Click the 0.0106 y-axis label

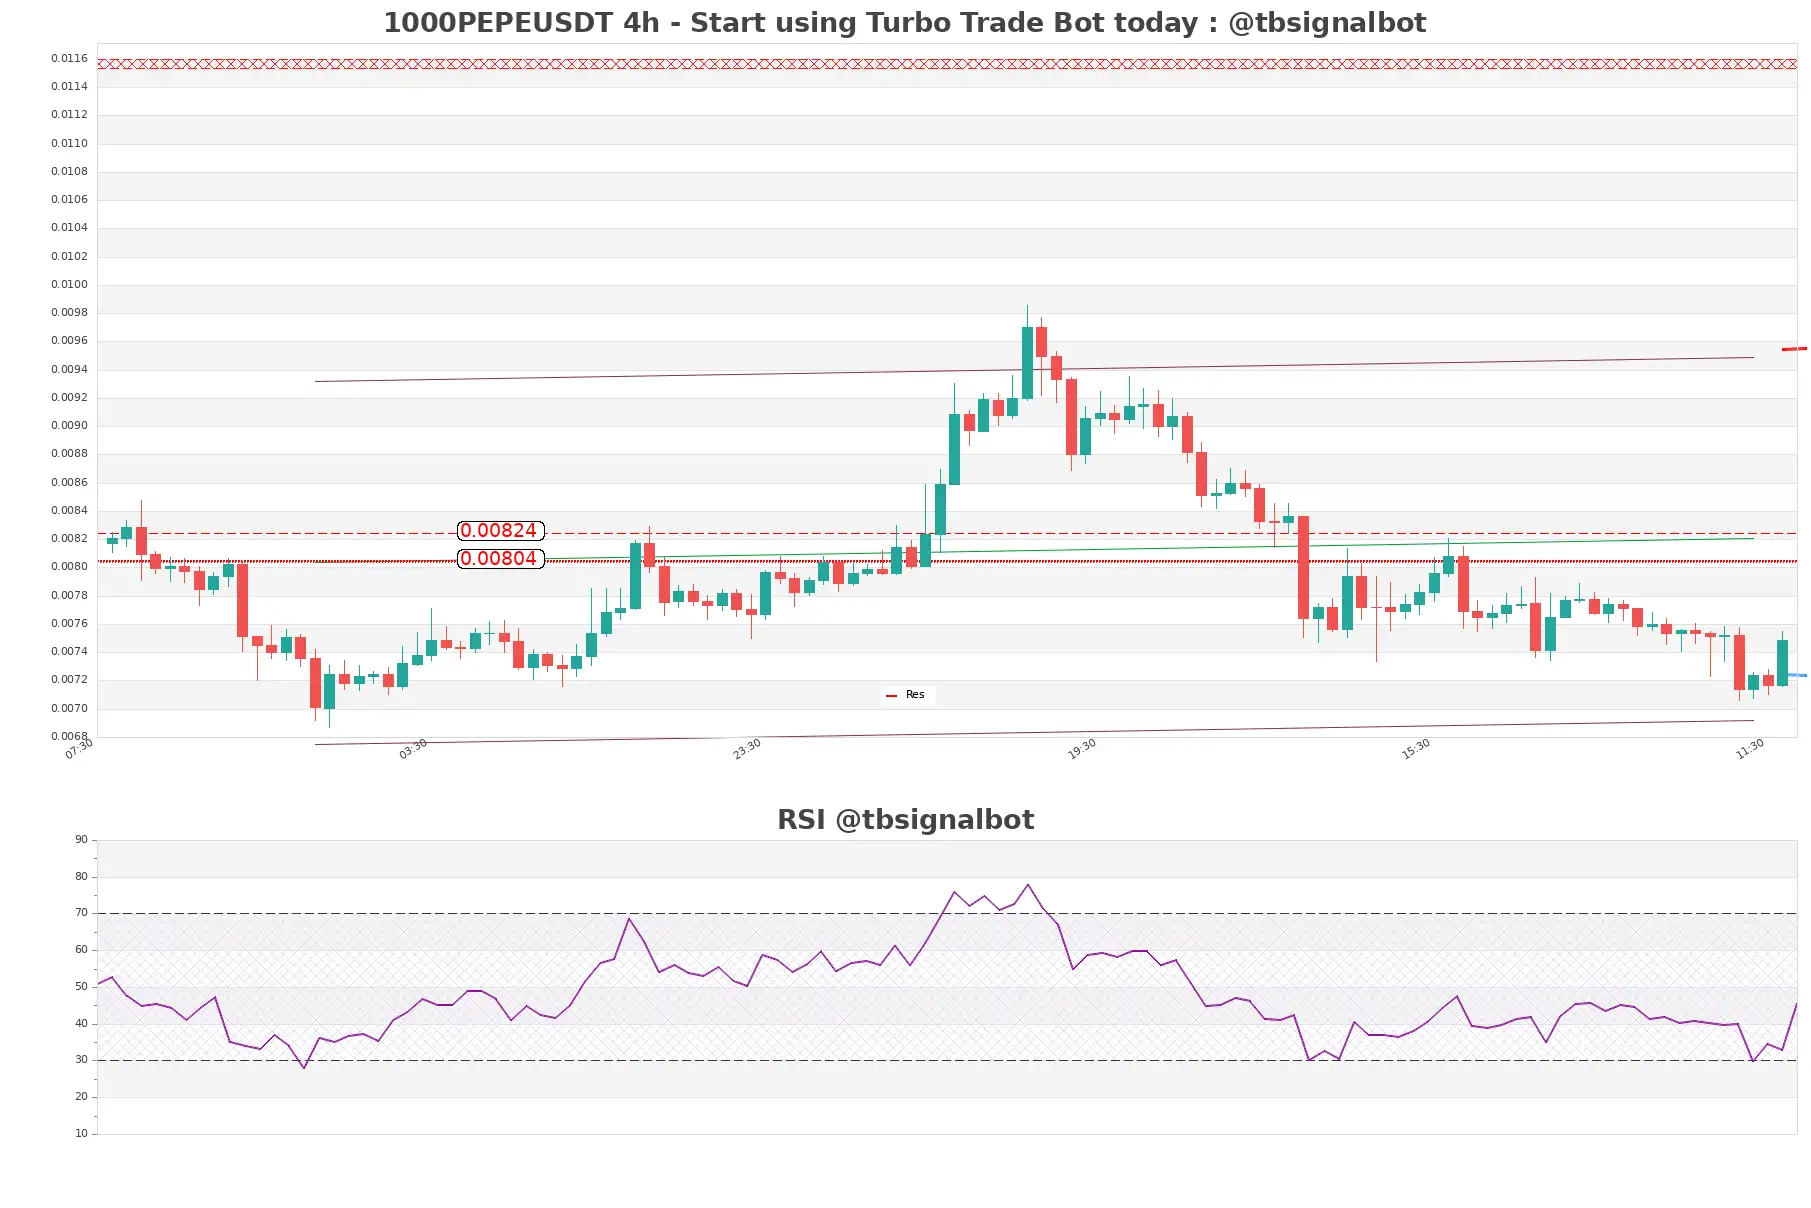point(69,199)
